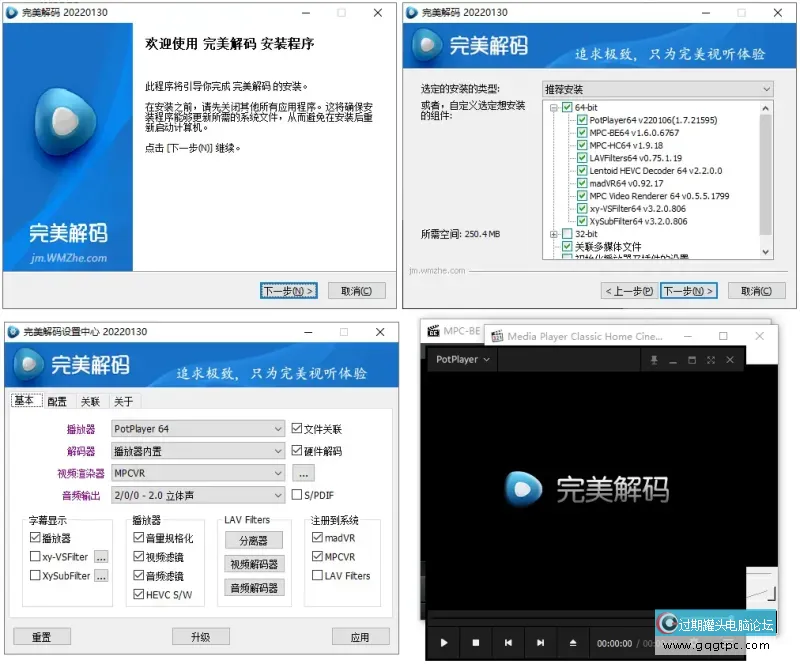Image resolution: width=800 pixels, height=664 pixels.
Task: Click the MPC-BE window icon
Action: pos(433,331)
